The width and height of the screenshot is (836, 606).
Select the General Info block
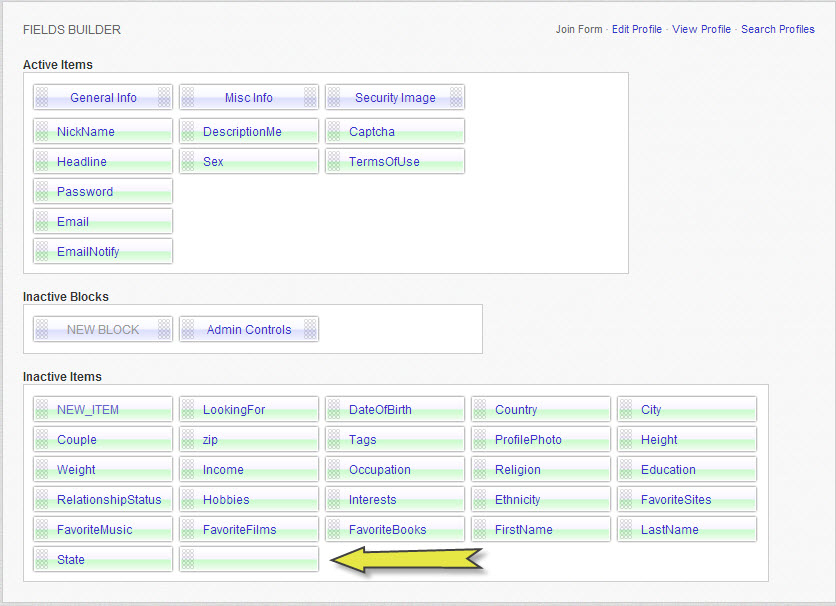(x=103, y=98)
